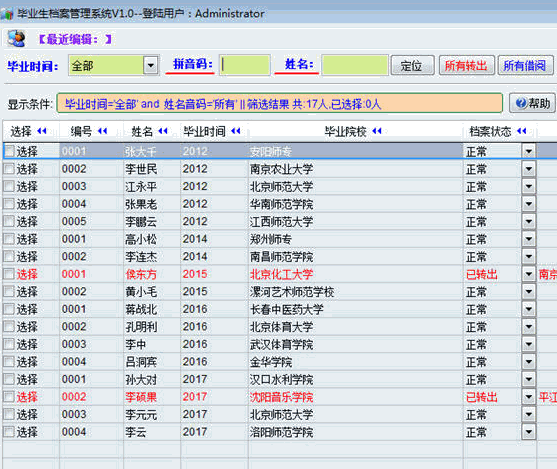The height and width of the screenshot is (469, 557).
Task: Click the 定位 button
Action: tap(412, 65)
